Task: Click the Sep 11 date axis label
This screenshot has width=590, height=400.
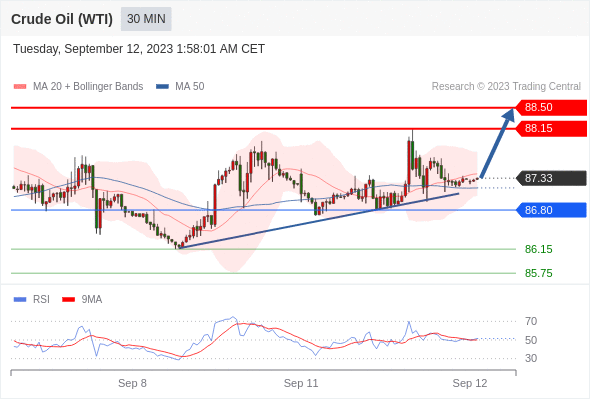Action: click(x=301, y=383)
